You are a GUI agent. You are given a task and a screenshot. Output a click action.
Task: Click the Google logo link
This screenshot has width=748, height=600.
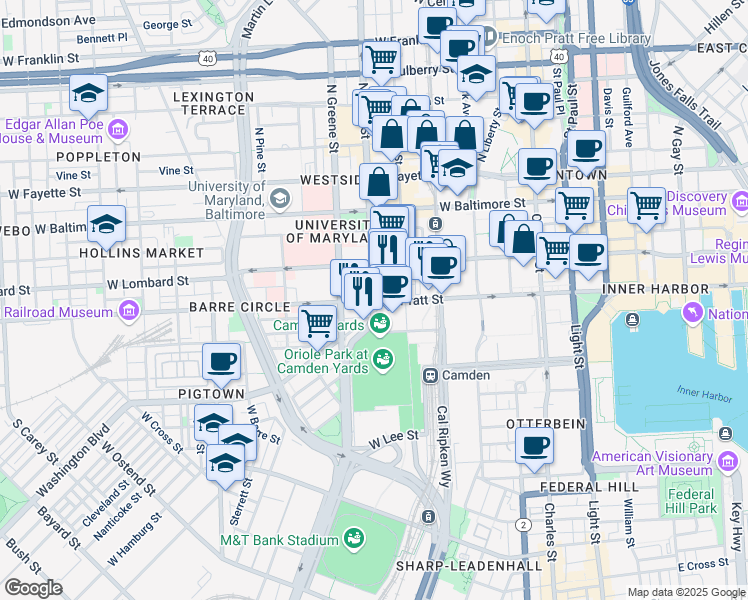point(33,588)
